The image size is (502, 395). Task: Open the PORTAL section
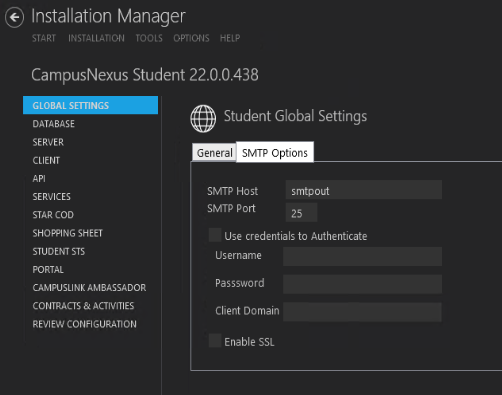coord(48,270)
